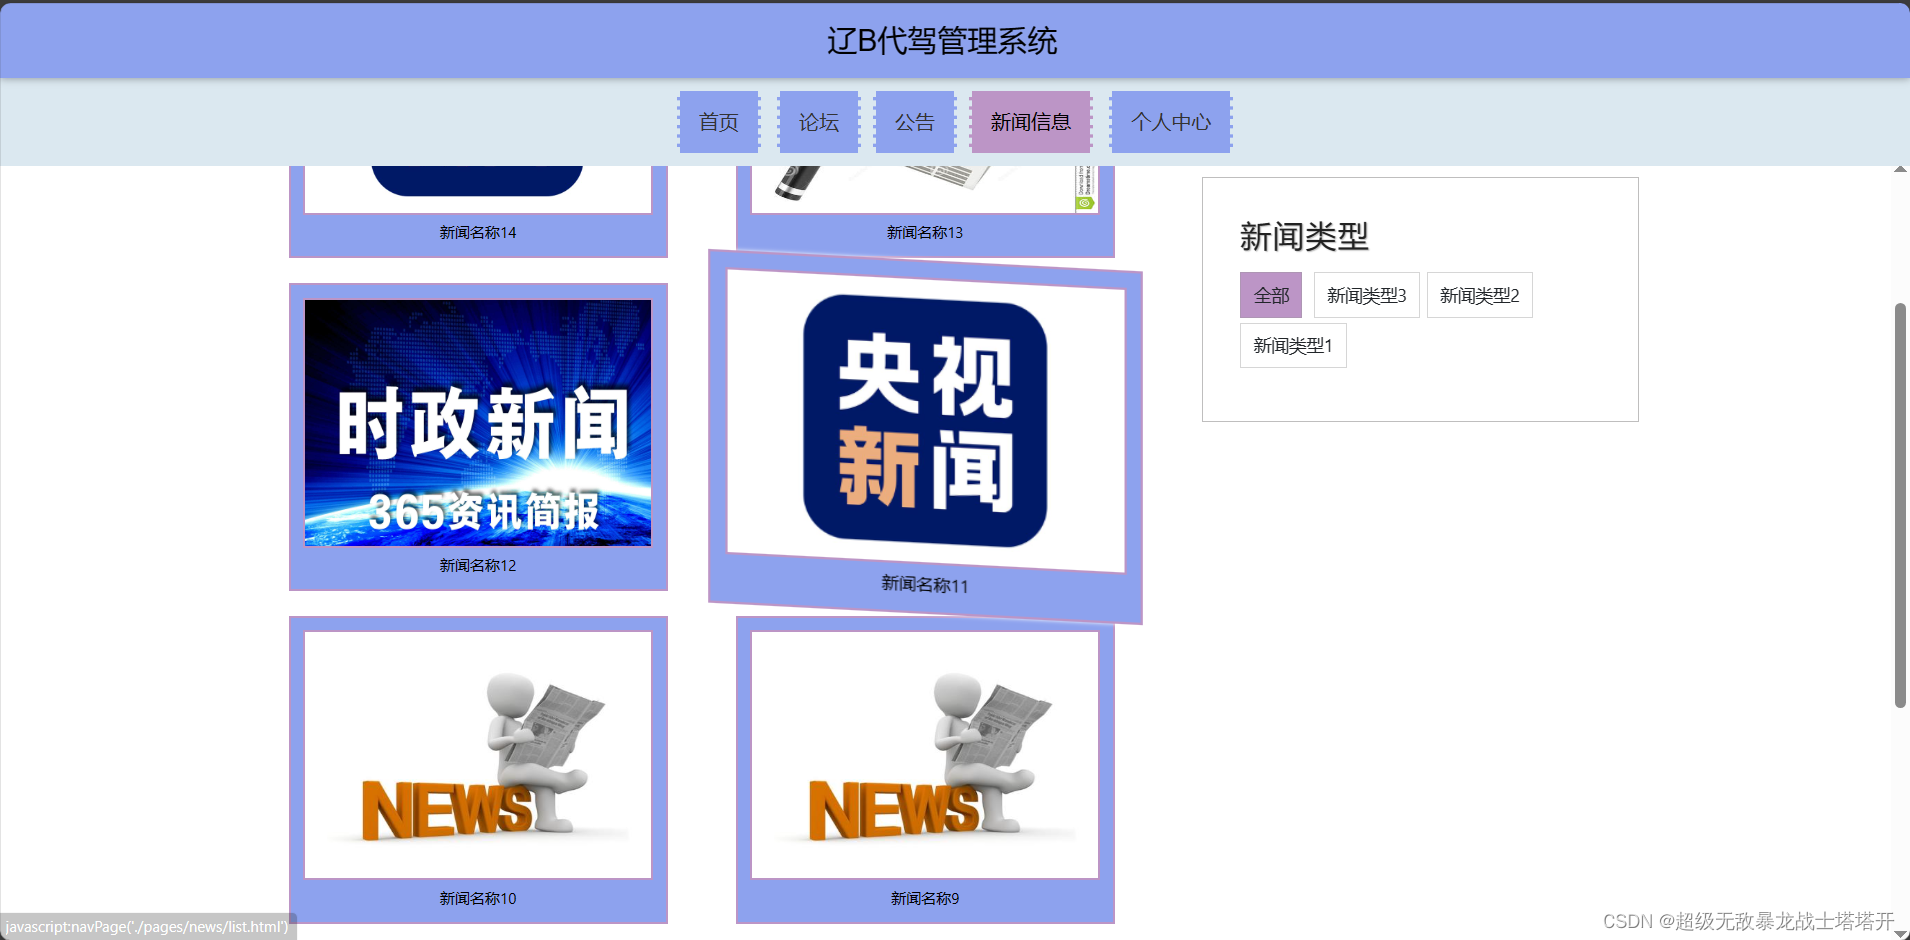Screen dimensions: 1910x940
Task: Click the scrollbar up arrow
Action: [1900, 169]
